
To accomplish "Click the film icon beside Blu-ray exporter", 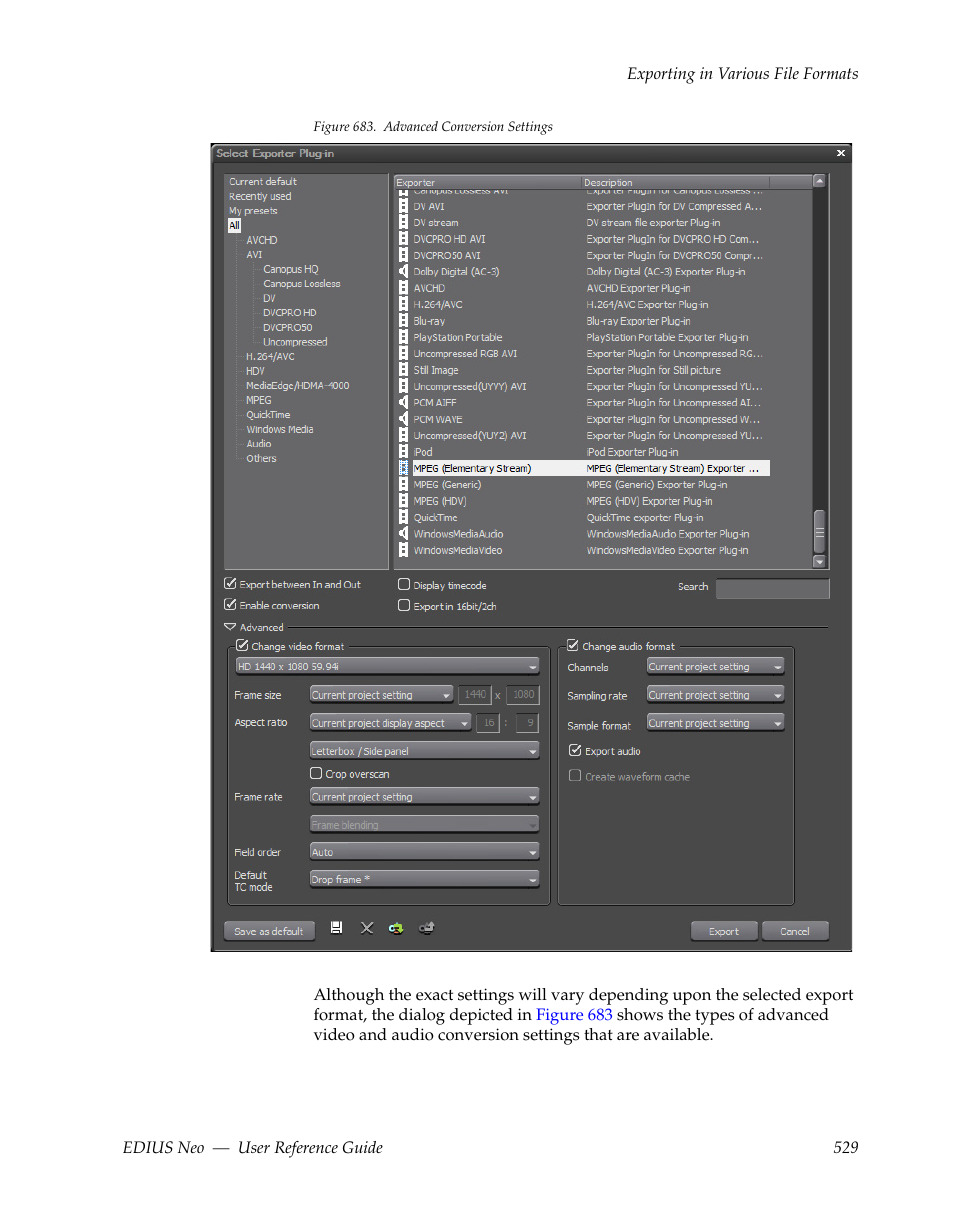I will [403, 321].
